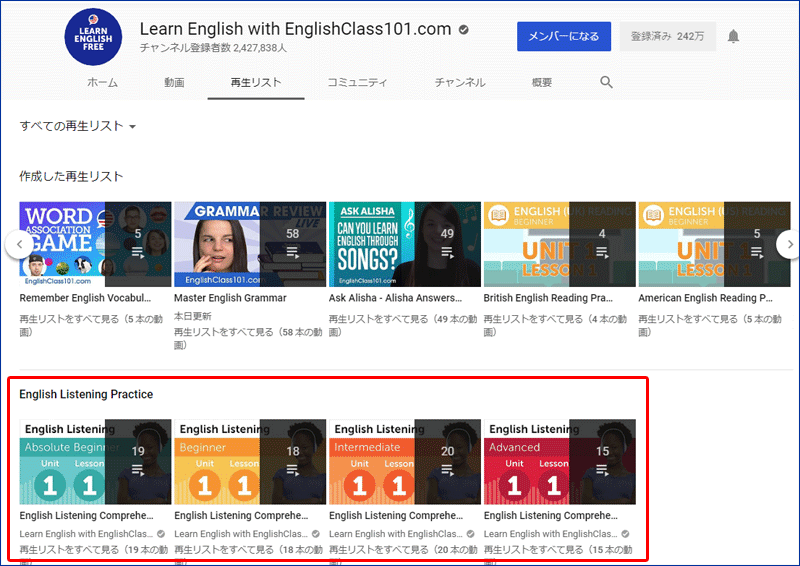Open the Intermediate English Listening thumbnail
The image size is (800, 566).
pyautogui.click(x=405, y=461)
